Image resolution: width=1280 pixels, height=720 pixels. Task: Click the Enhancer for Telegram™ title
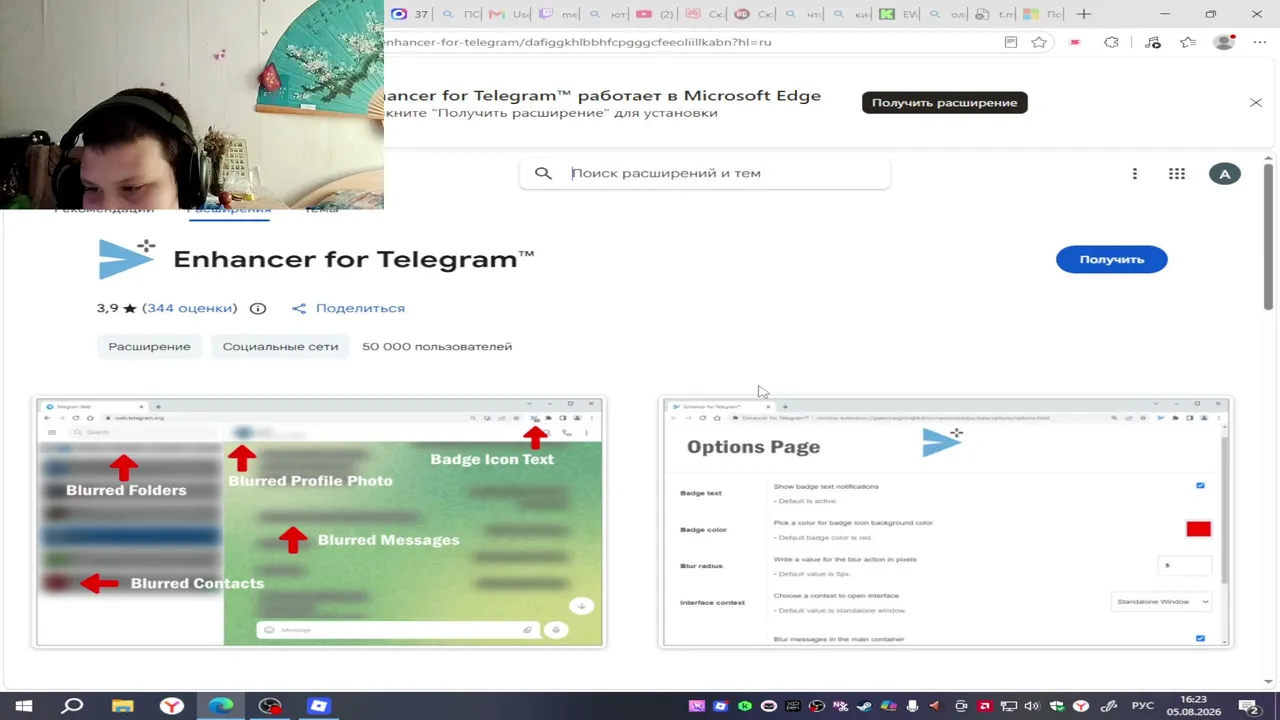coord(354,259)
